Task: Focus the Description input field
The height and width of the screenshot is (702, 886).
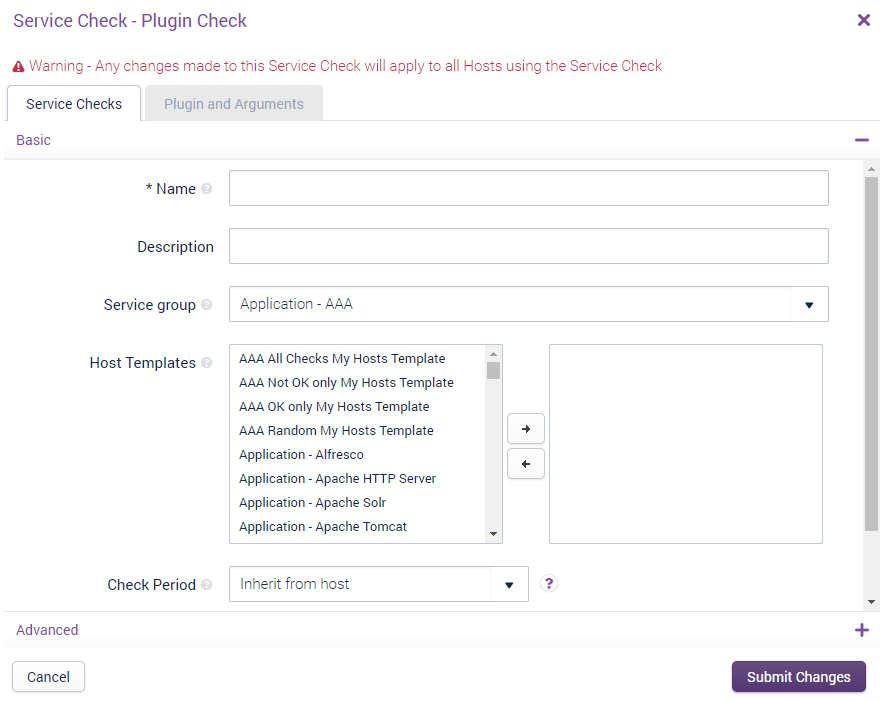Action: click(529, 246)
